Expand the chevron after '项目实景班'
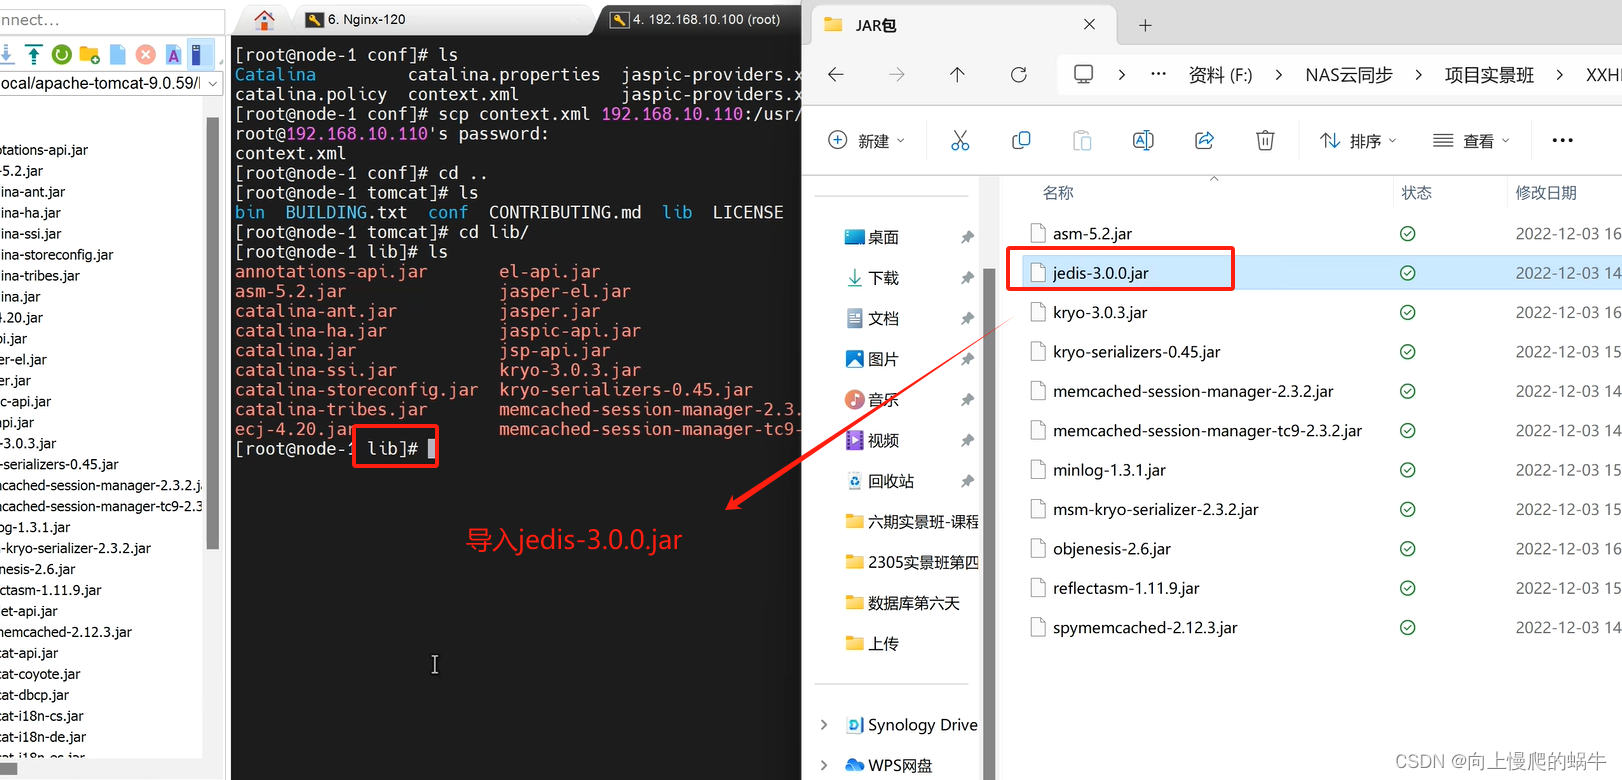 tap(1559, 74)
